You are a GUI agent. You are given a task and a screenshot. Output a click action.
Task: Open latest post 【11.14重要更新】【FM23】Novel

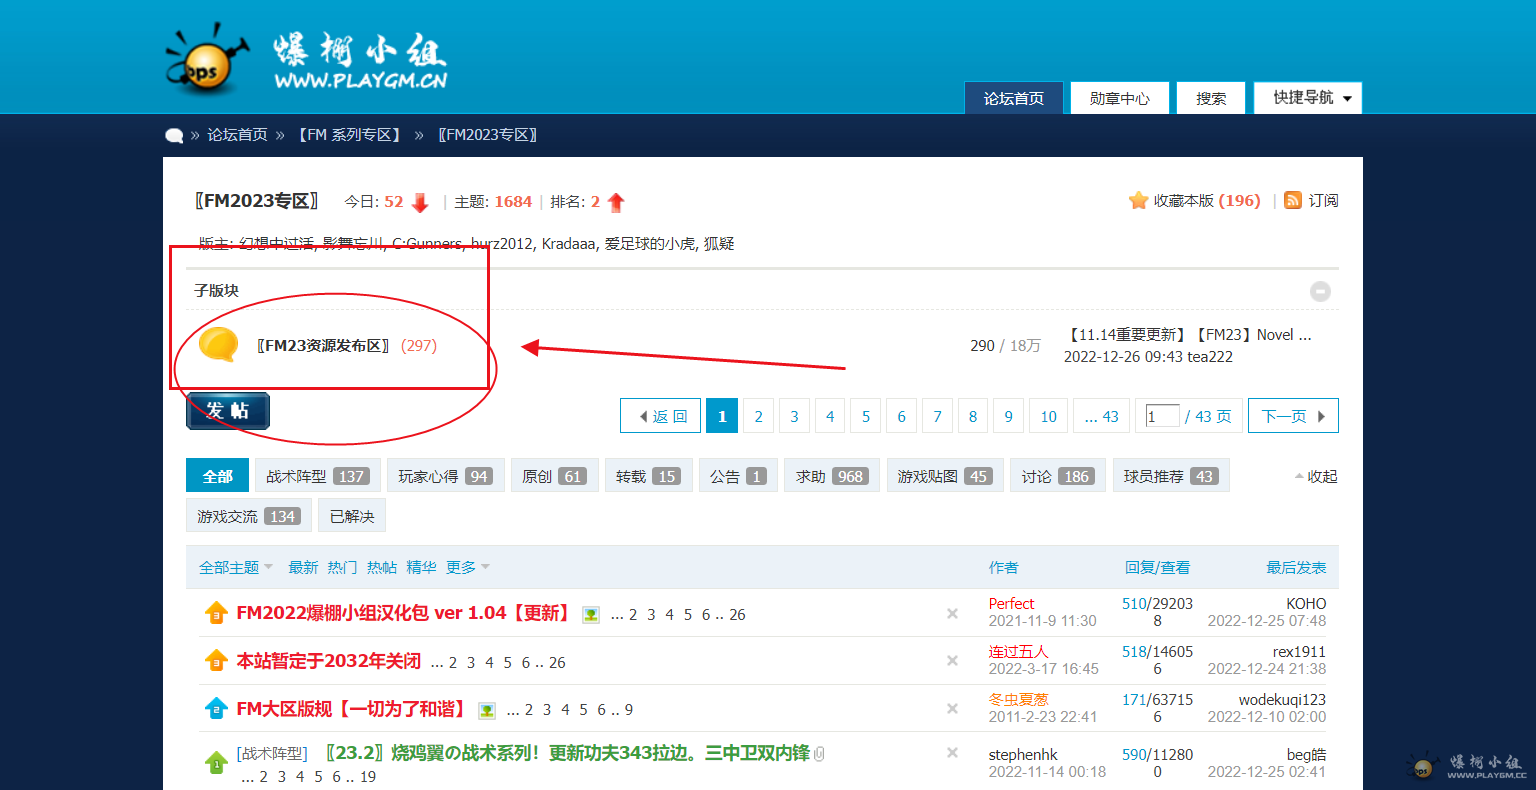click(1187, 335)
